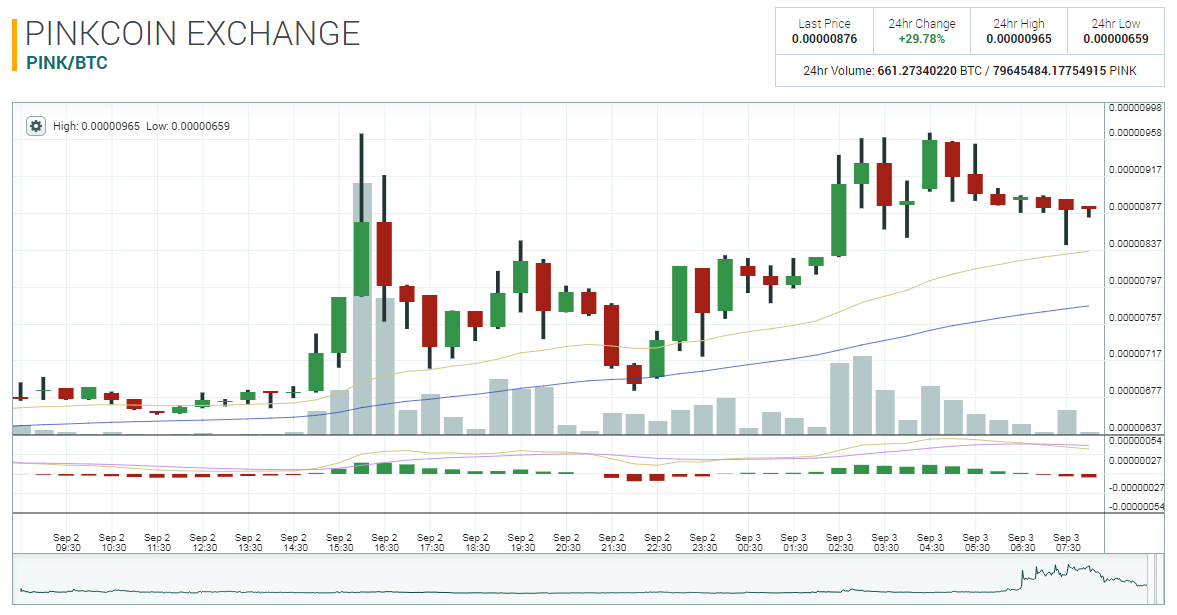Click the time label Sep 2 23:30

click(703, 542)
